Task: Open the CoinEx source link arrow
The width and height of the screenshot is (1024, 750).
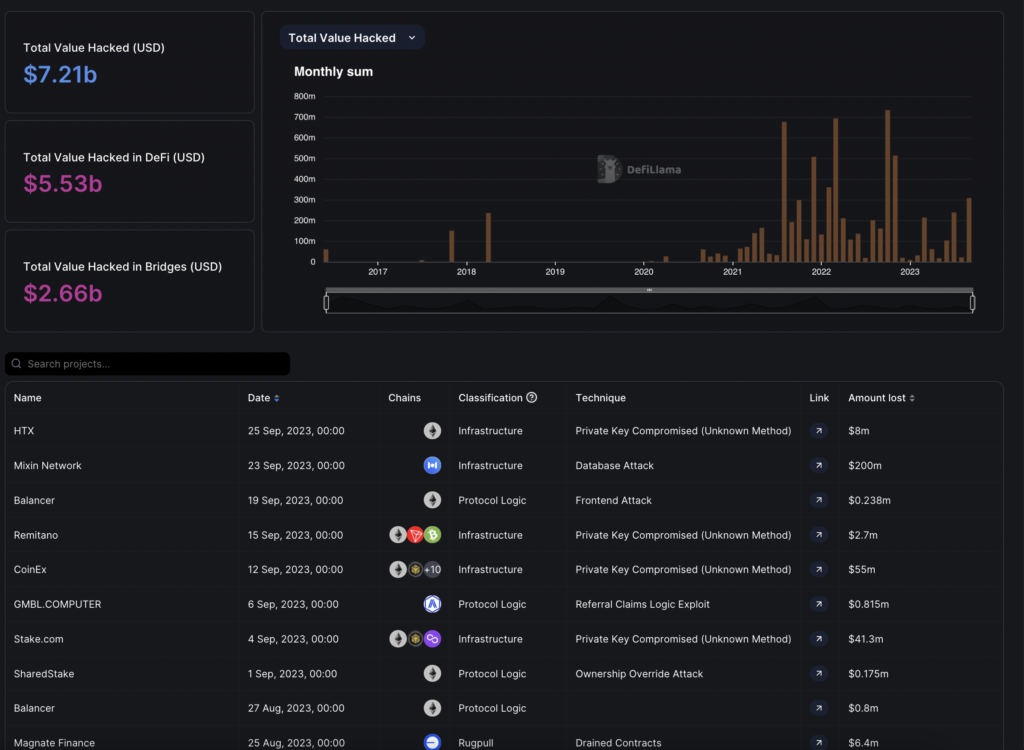Action: (x=818, y=569)
